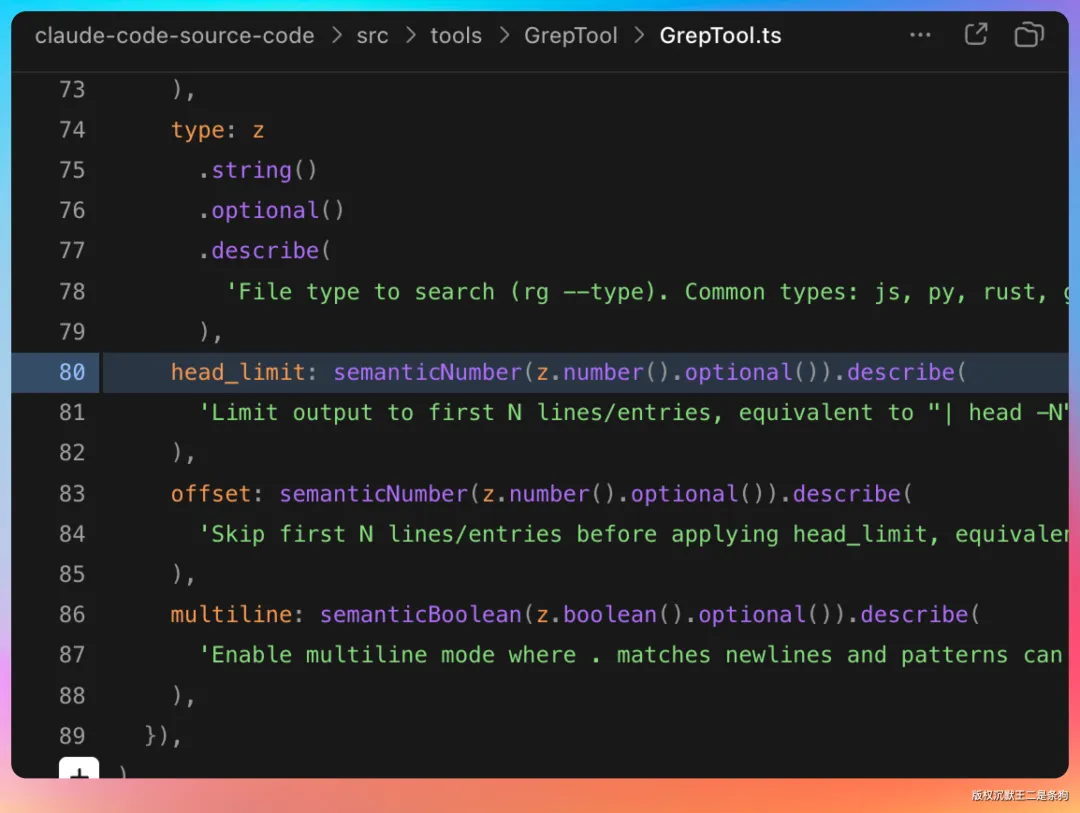Click the 'multiline' property name
This screenshot has width=1080, height=813.
pyautogui.click(x=231, y=614)
